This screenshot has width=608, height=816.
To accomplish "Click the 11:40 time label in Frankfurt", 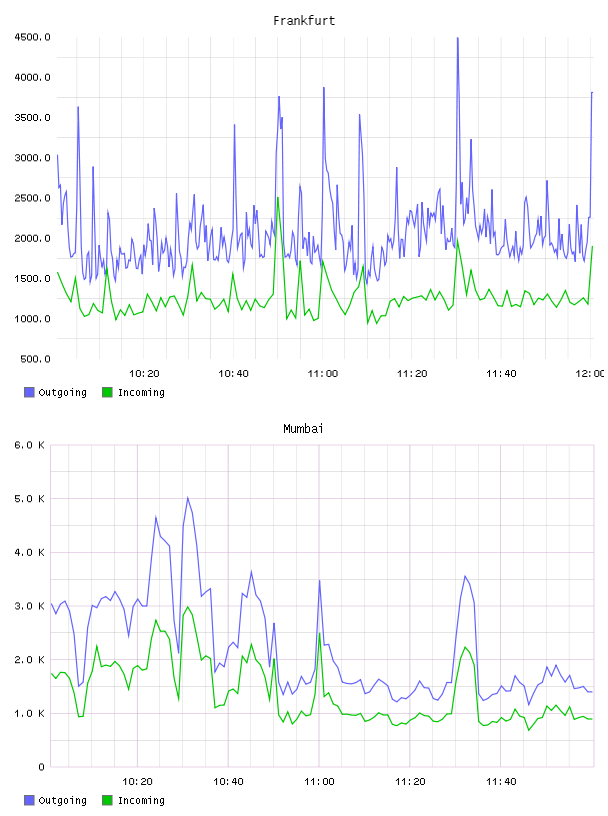I will tap(501, 374).
